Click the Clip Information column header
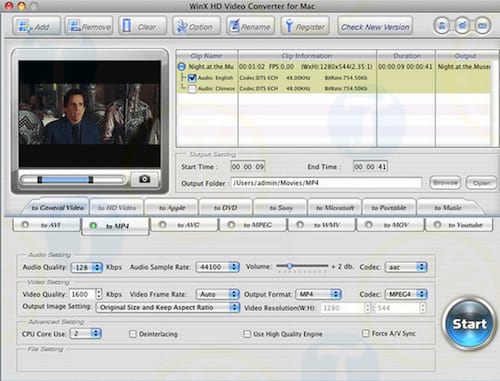Viewport: 500px width, 381px height. [x=307, y=56]
